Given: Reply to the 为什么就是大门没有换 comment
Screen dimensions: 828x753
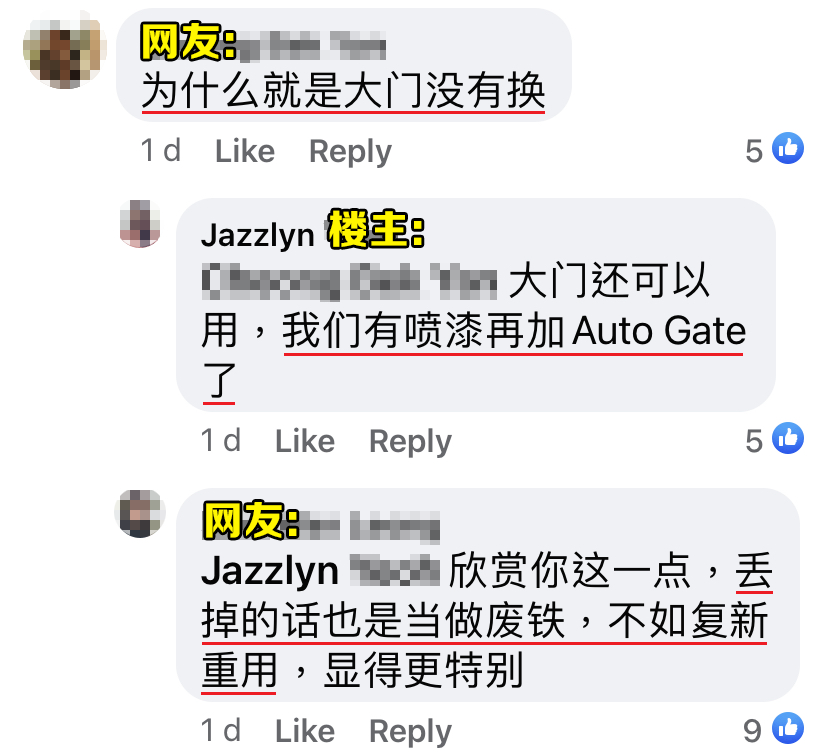Looking at the screenshot, I should point(350,152).
